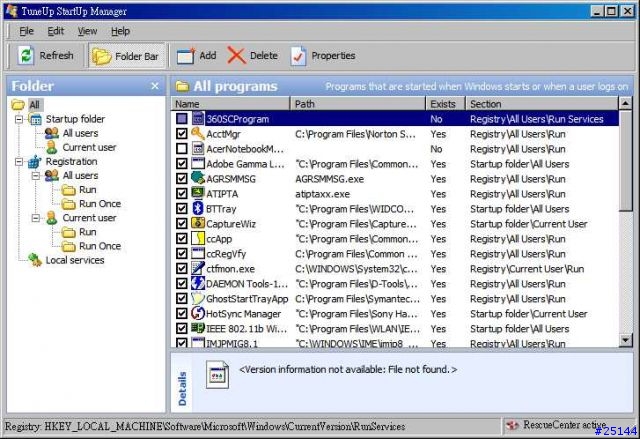This screenshot has width=640, height=439.
Task: Uncheck the AcctMgr checkbox
Action: (182, 134)
